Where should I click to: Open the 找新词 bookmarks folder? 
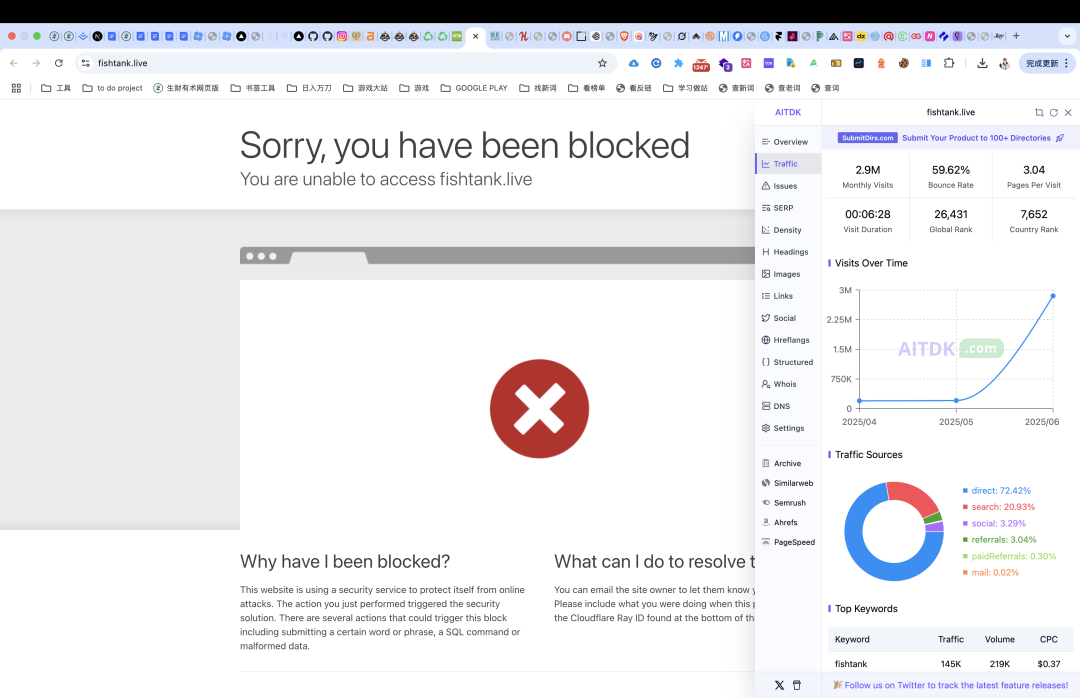[538, 88]
